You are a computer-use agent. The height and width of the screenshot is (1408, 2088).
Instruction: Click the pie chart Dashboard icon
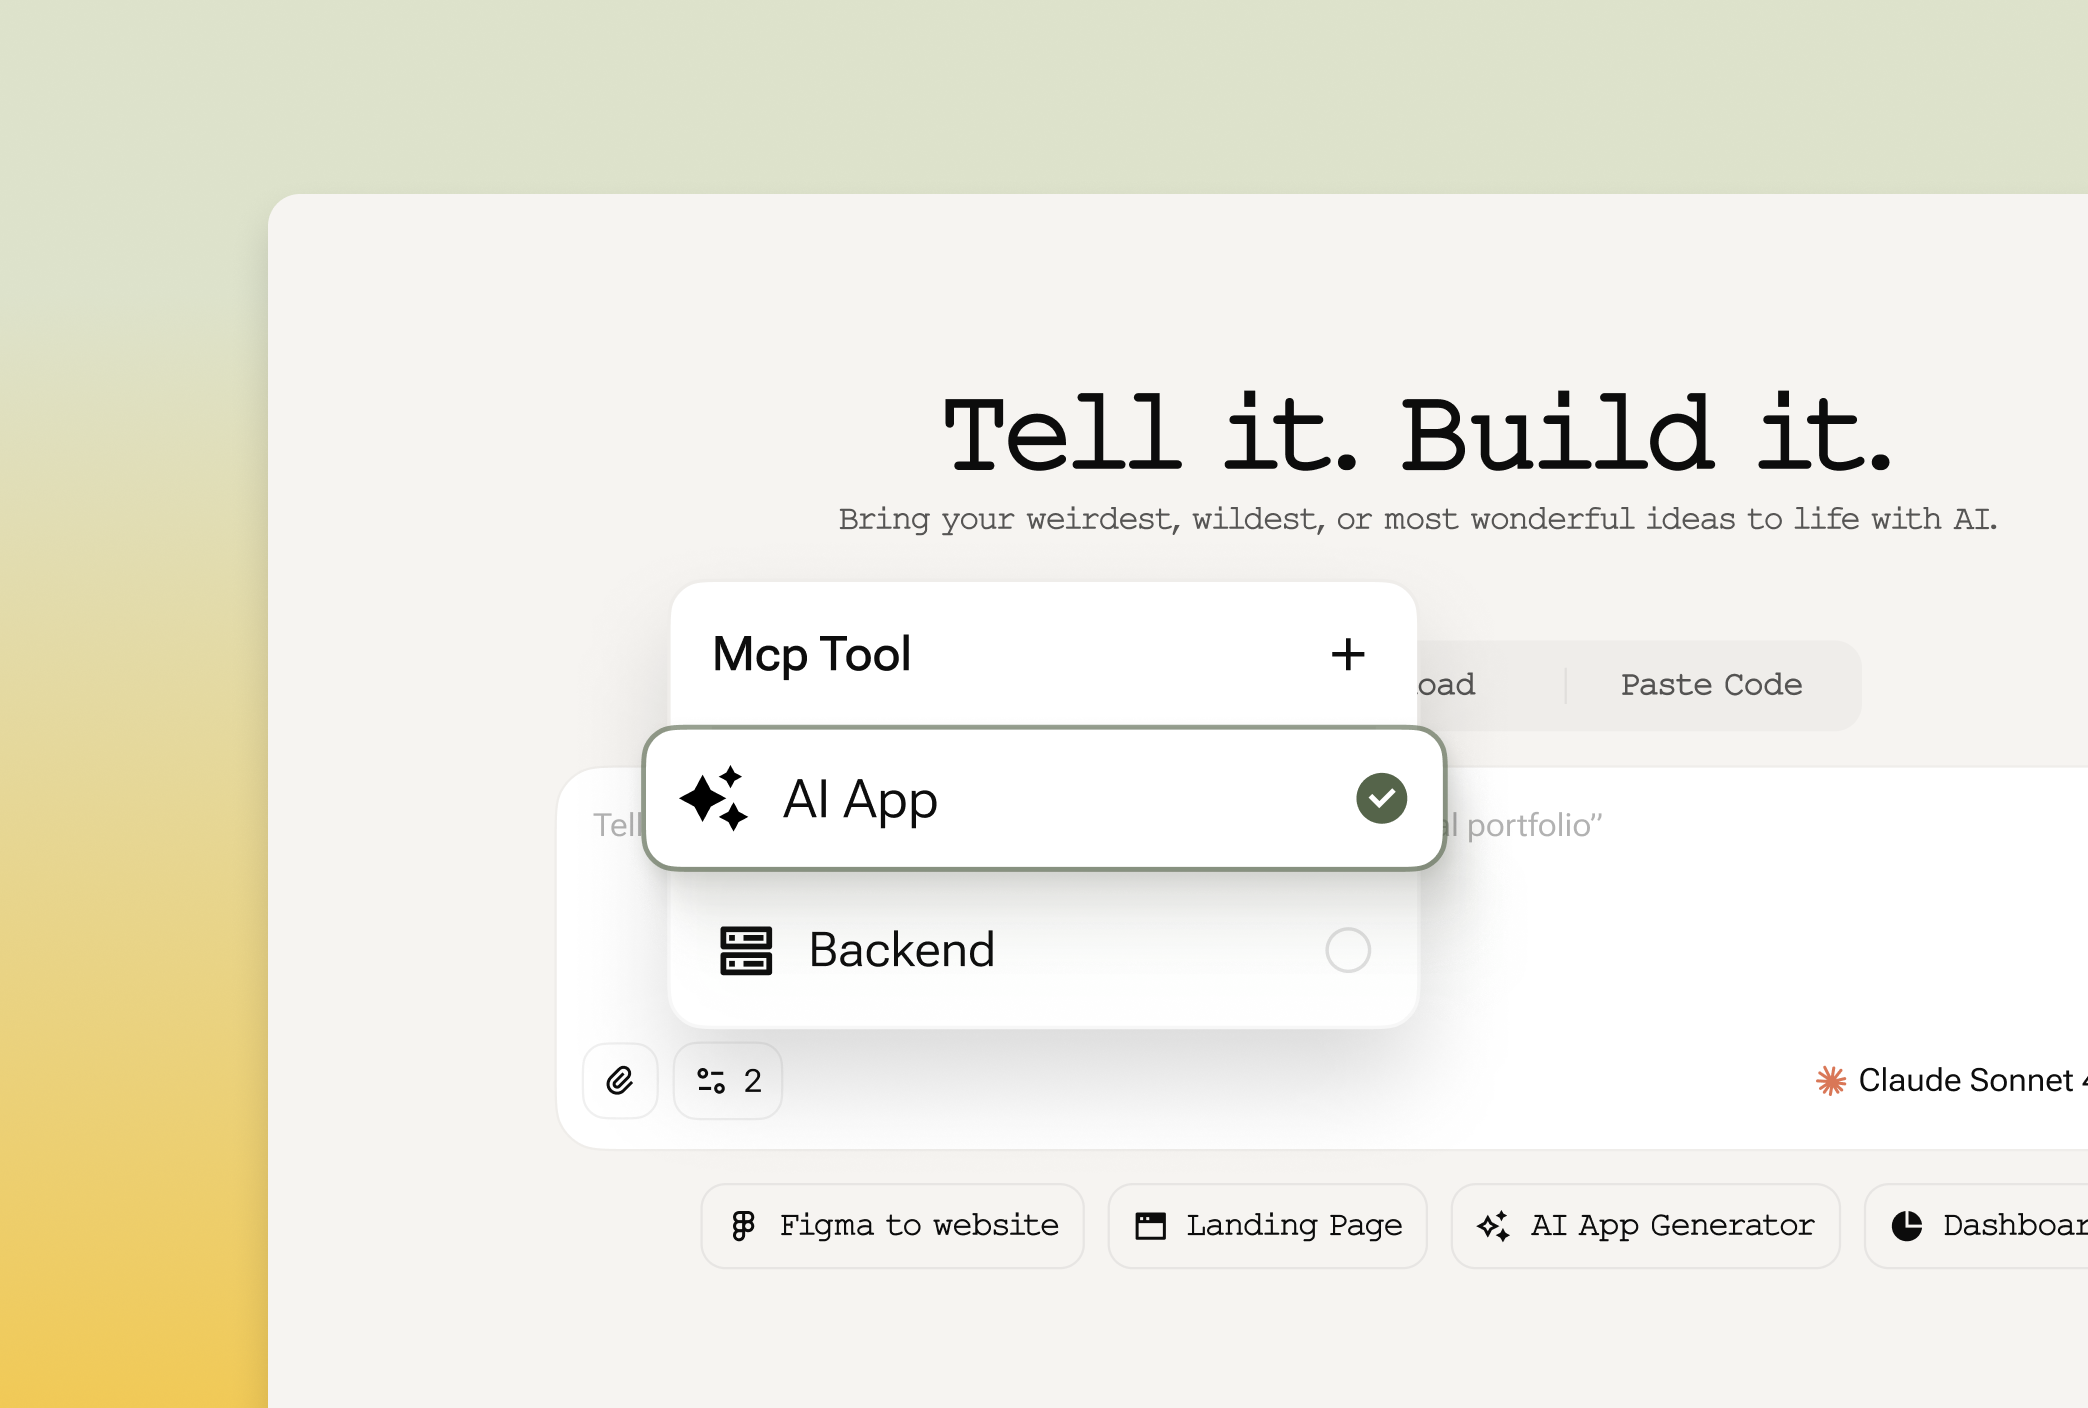(1907, 1225)
